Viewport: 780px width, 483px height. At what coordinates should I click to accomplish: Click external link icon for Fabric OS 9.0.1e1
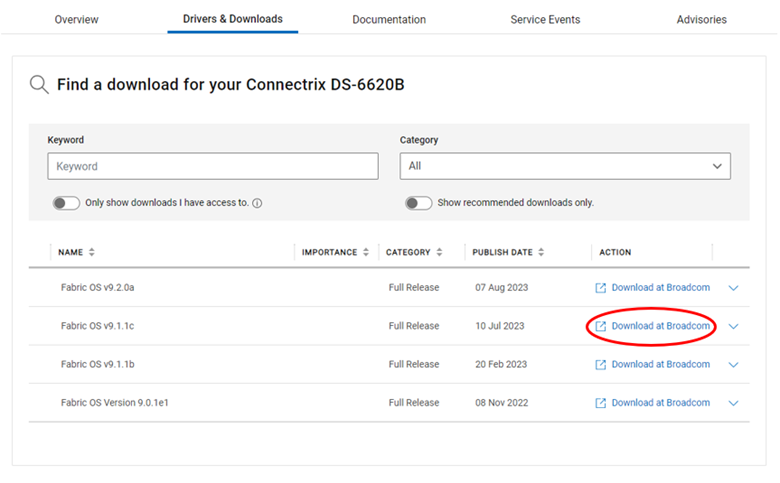click(601, 403)
